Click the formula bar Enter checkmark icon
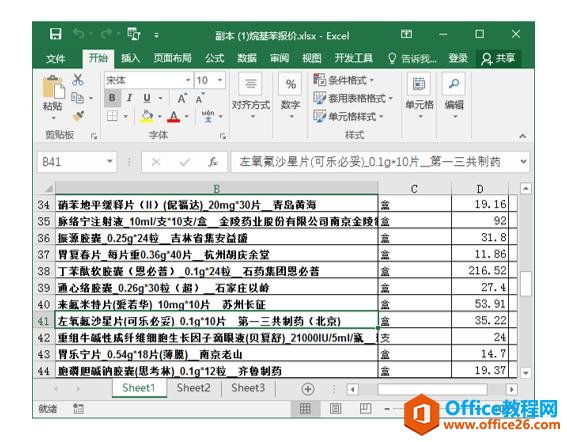 (x=185, y=162)
